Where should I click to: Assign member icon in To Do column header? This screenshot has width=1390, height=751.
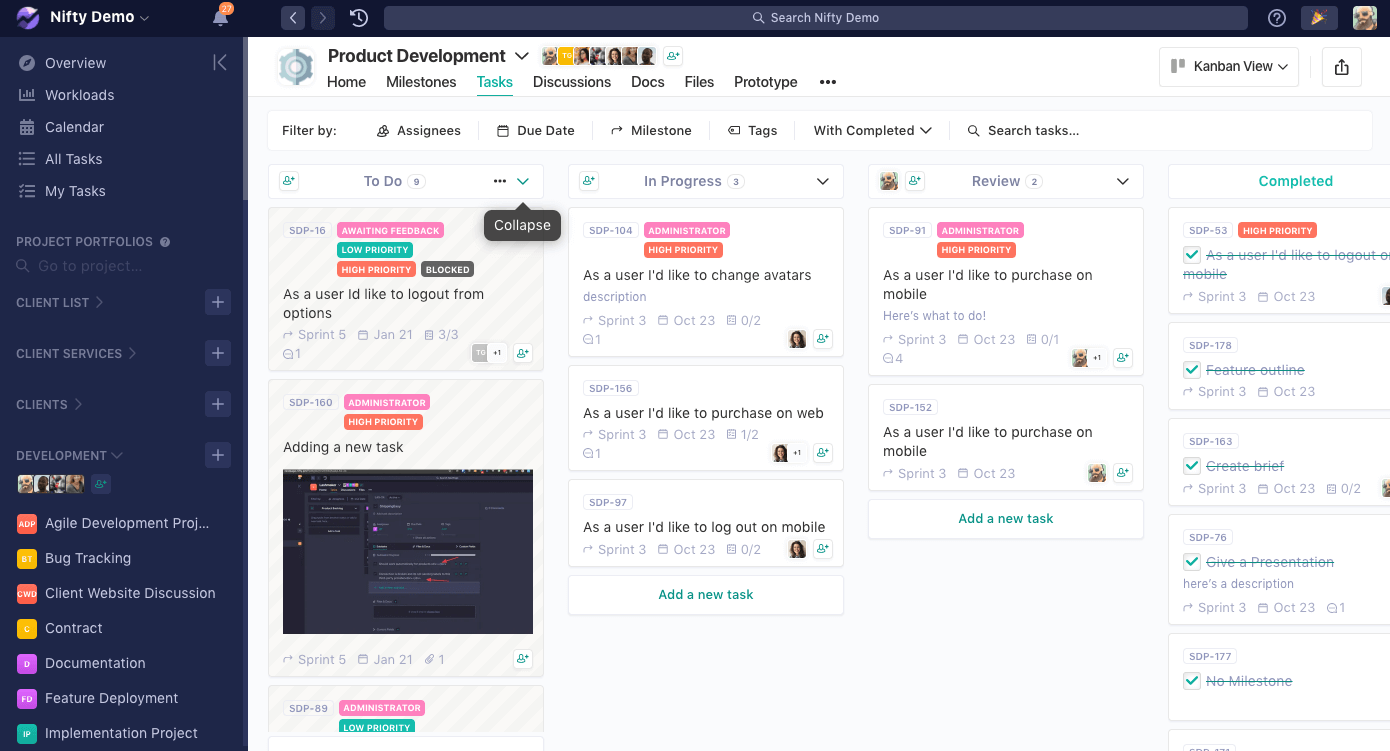289,181
